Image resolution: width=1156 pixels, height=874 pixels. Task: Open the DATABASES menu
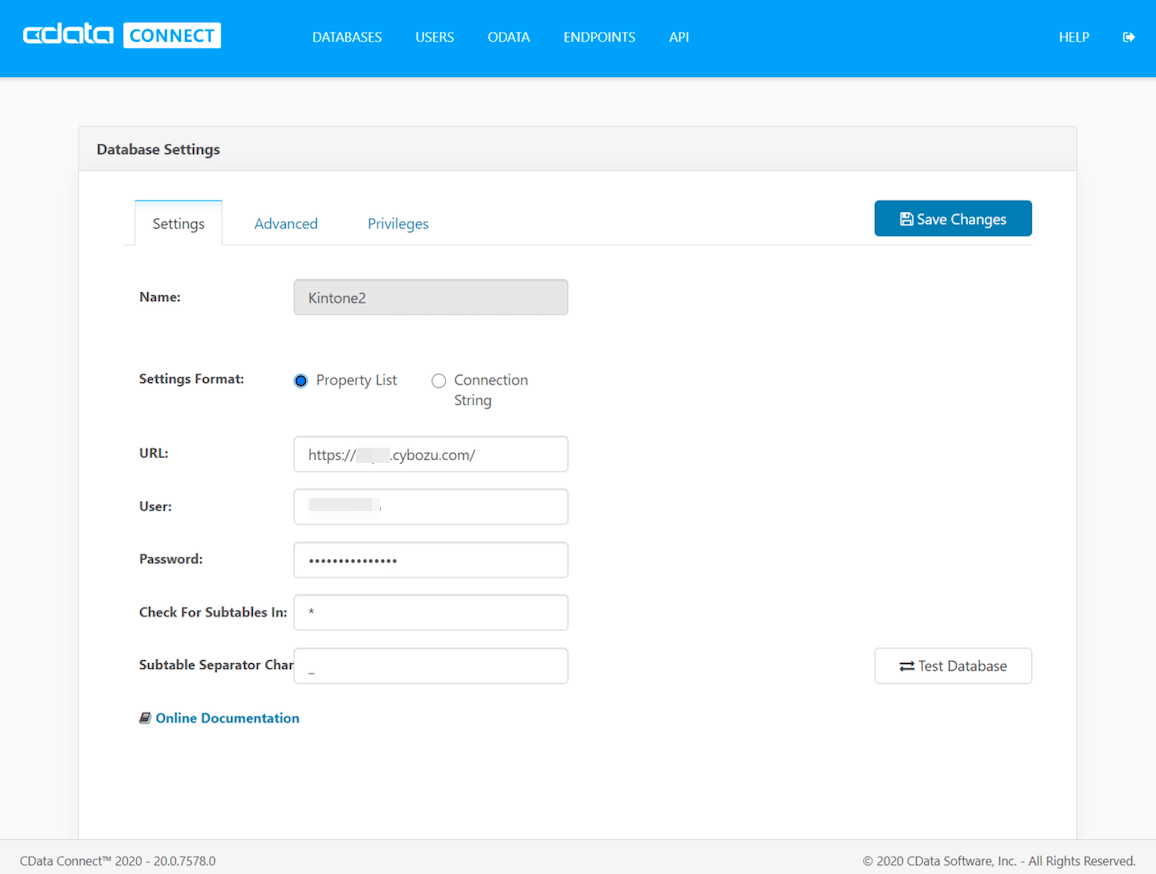click(347, 37)
